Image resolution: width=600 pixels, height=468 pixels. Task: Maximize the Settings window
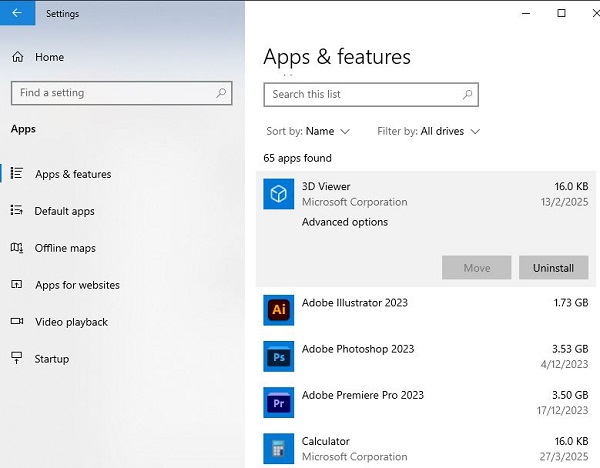(x=561, y=13)
